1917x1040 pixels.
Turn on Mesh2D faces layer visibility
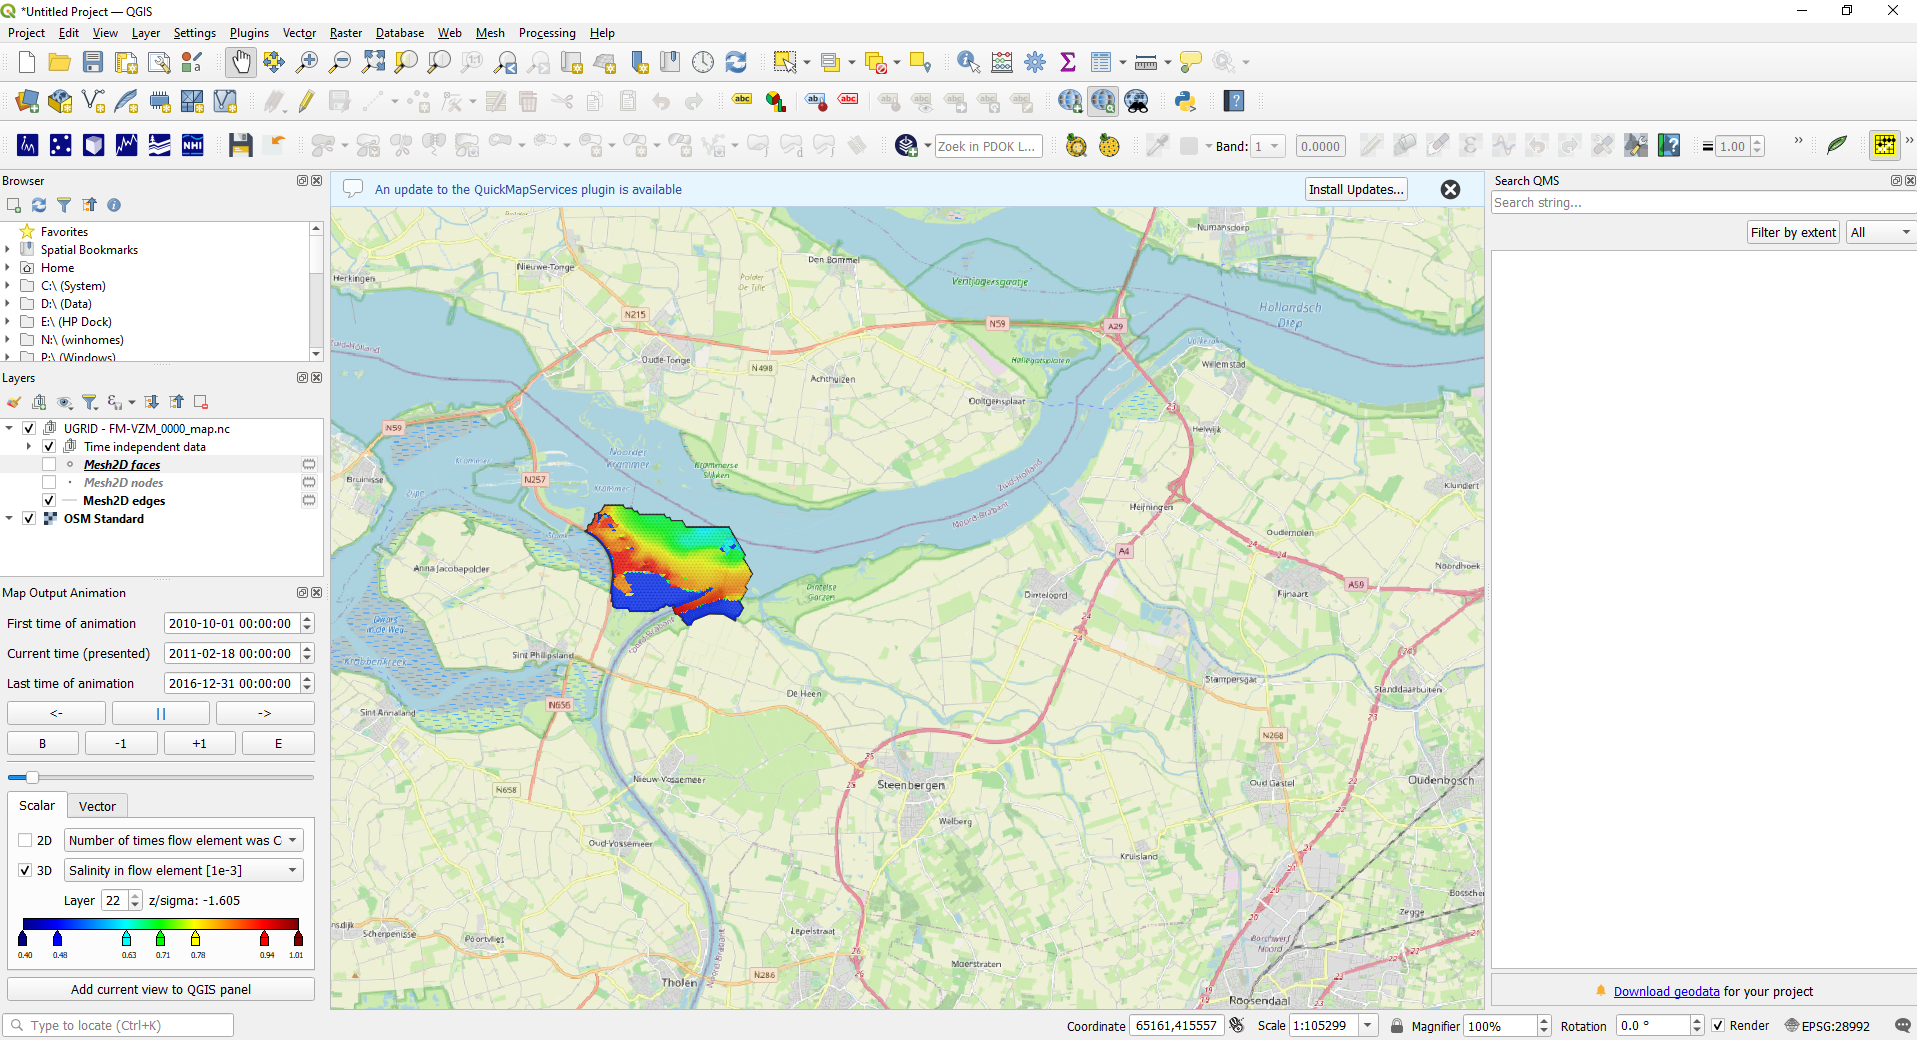[49, 465]
